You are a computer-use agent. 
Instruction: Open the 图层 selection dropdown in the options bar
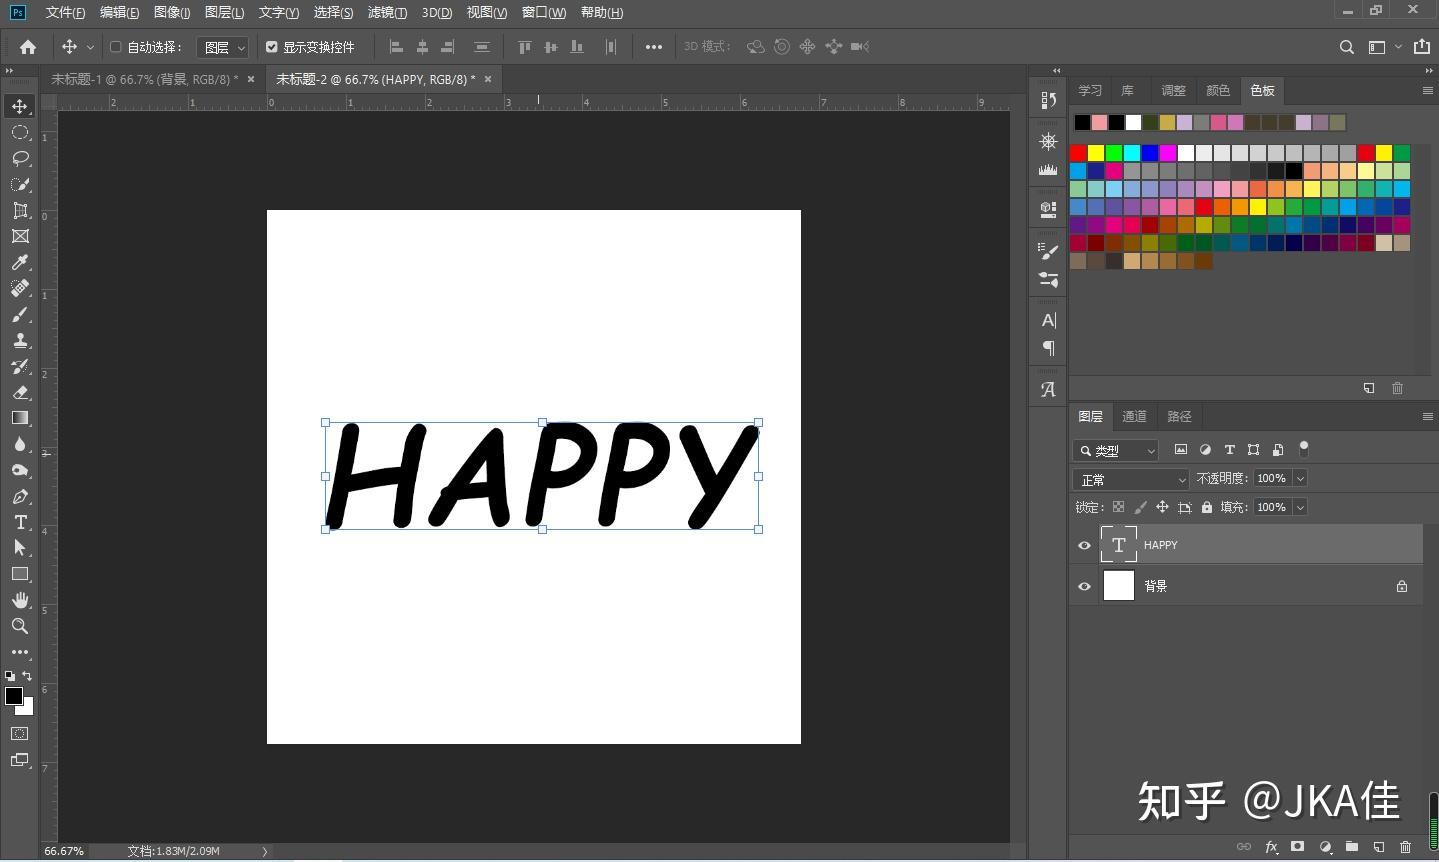tap(222, 46)
